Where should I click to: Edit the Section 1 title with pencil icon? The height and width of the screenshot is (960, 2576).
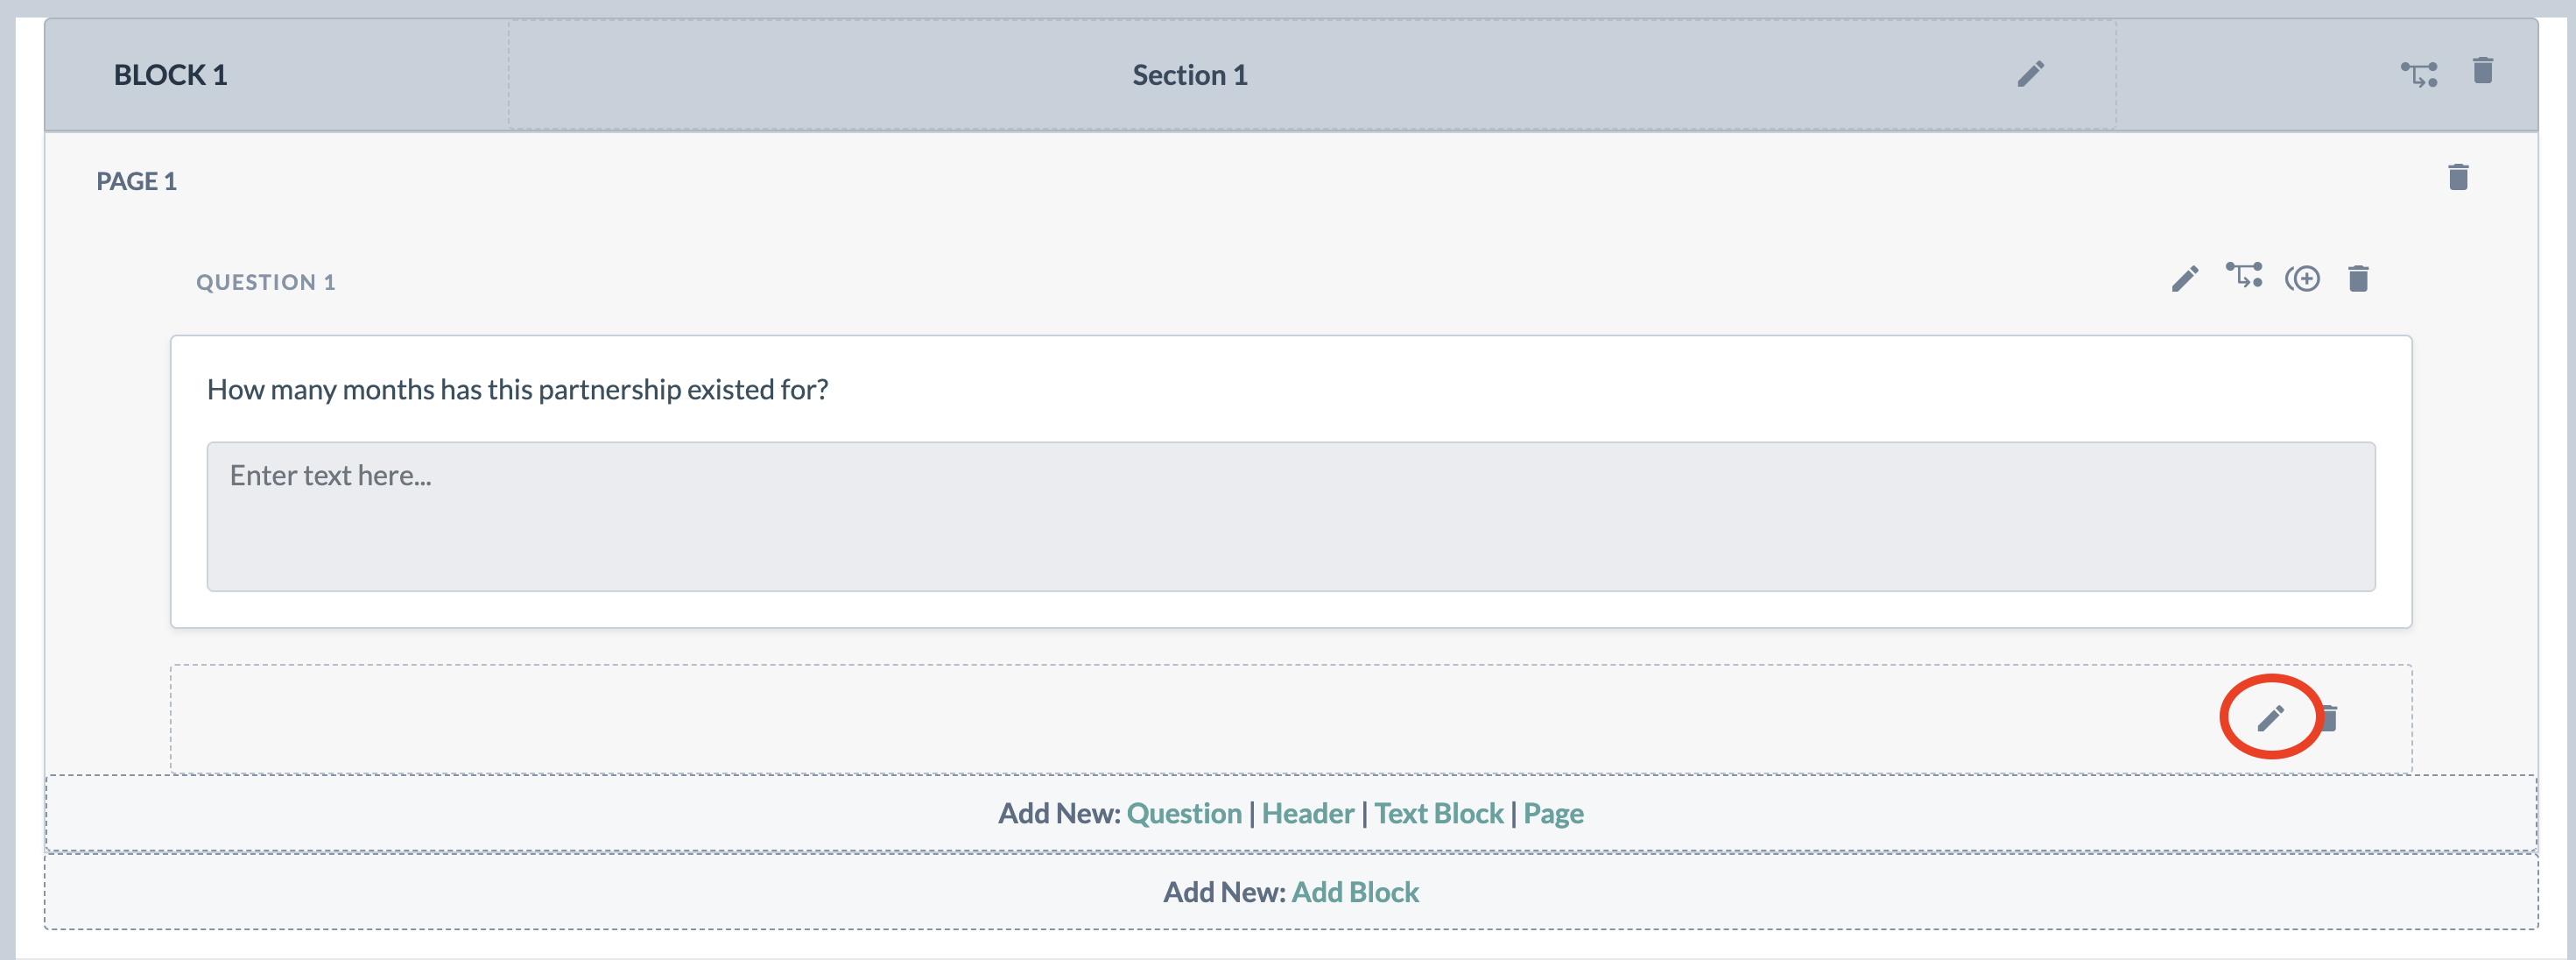coord(2030,74)
